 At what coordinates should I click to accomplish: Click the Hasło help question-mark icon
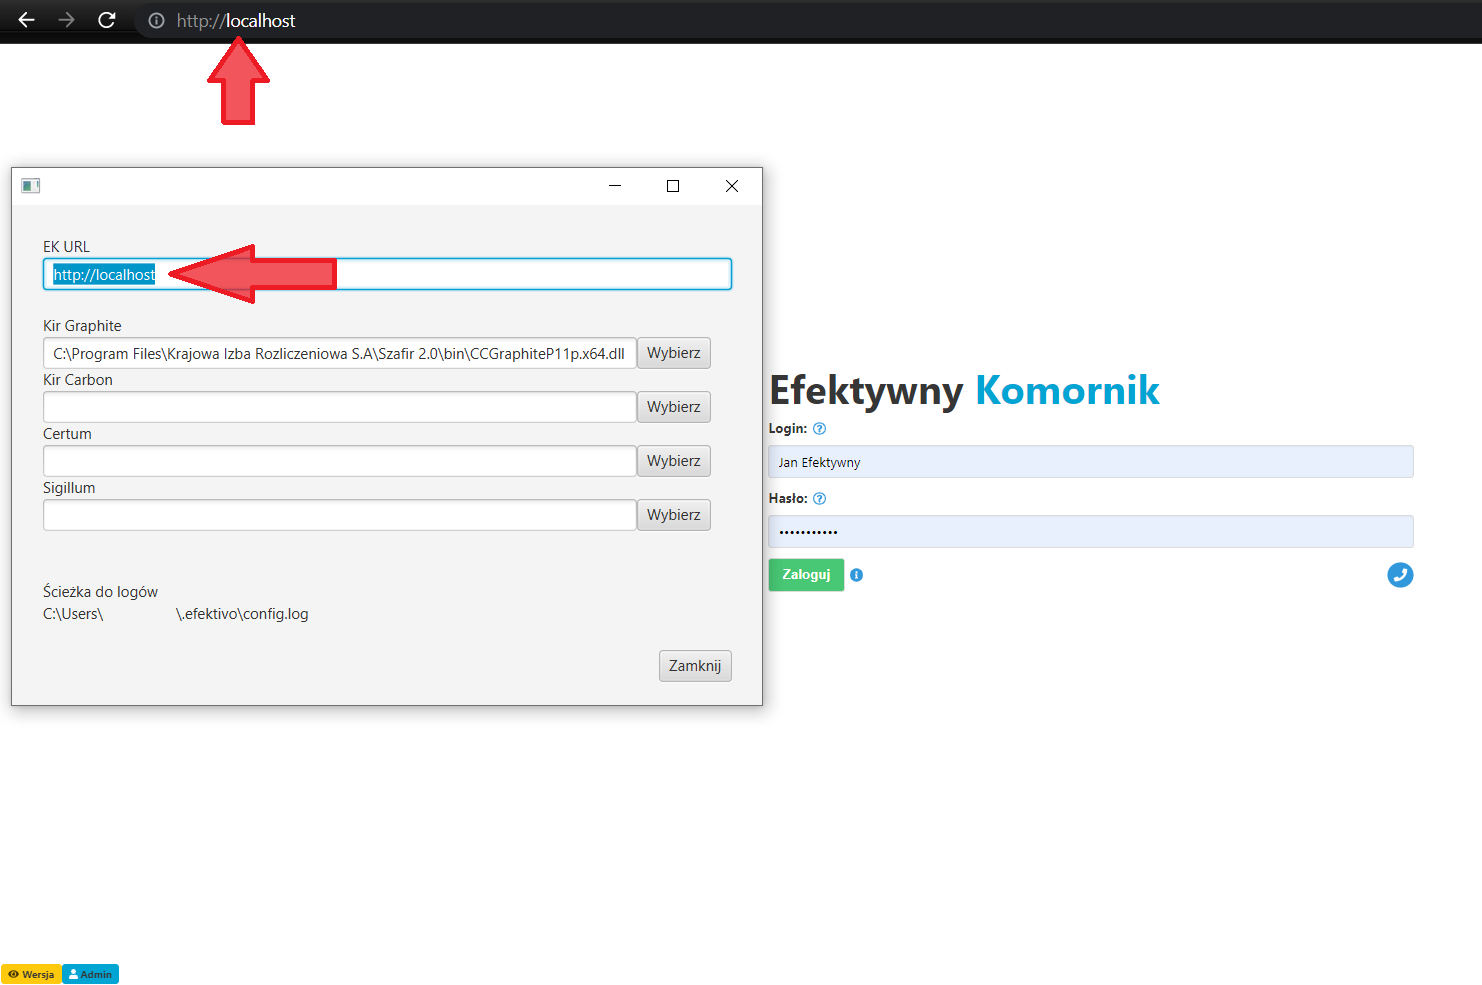pyautogui.click(x=820, y=499)
